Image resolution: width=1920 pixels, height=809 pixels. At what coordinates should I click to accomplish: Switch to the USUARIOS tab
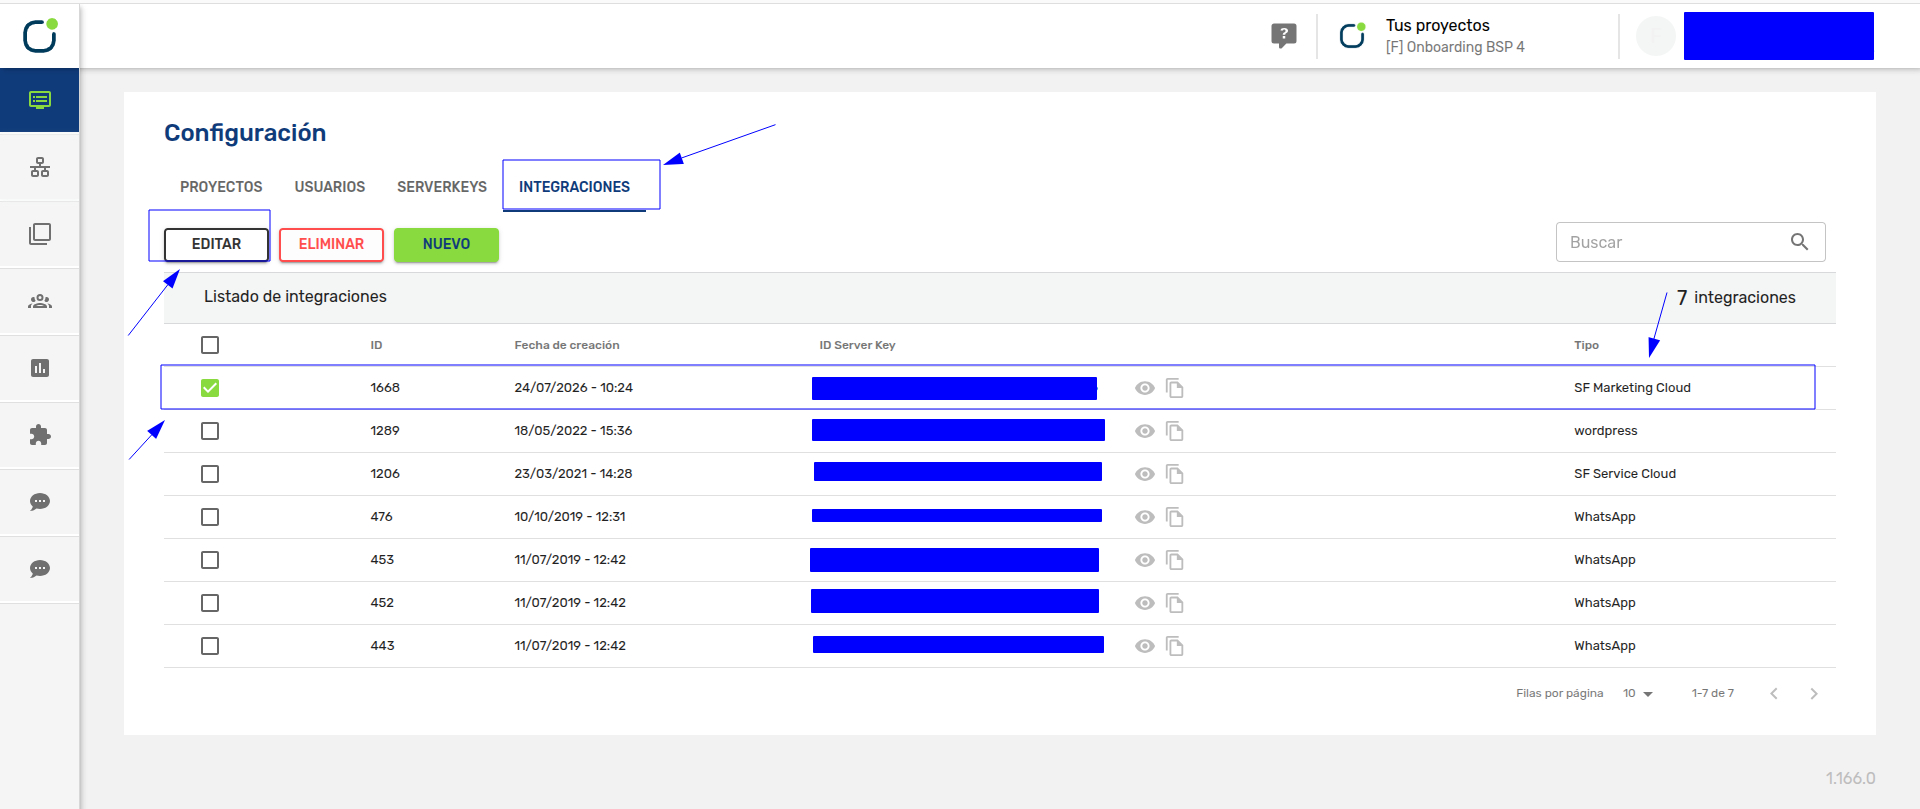point(330,187)
